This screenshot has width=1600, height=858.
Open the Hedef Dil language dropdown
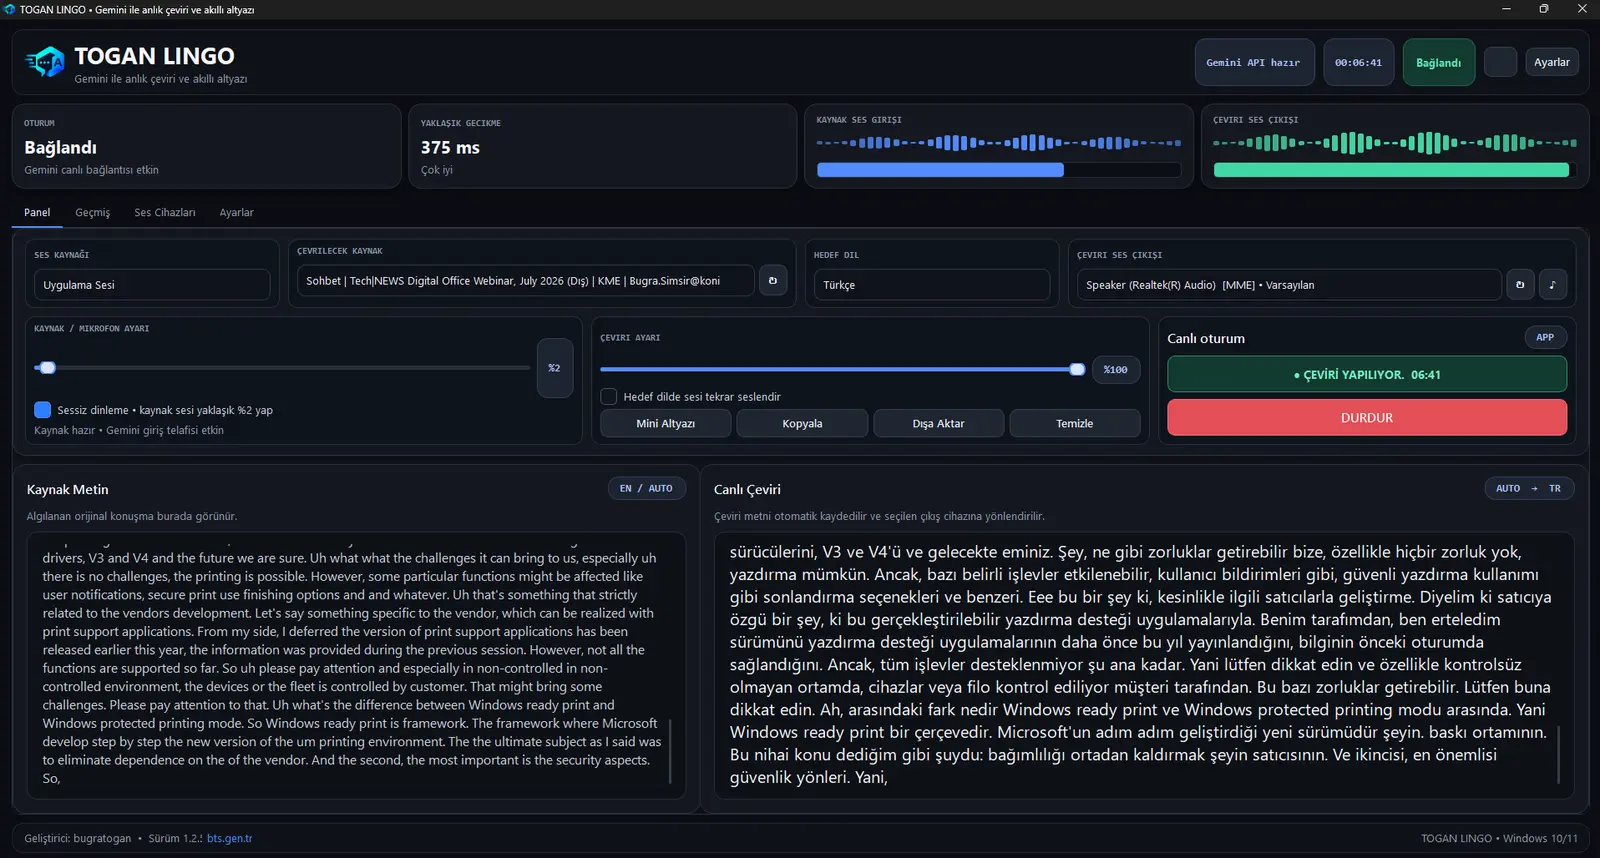click(931, 285)
